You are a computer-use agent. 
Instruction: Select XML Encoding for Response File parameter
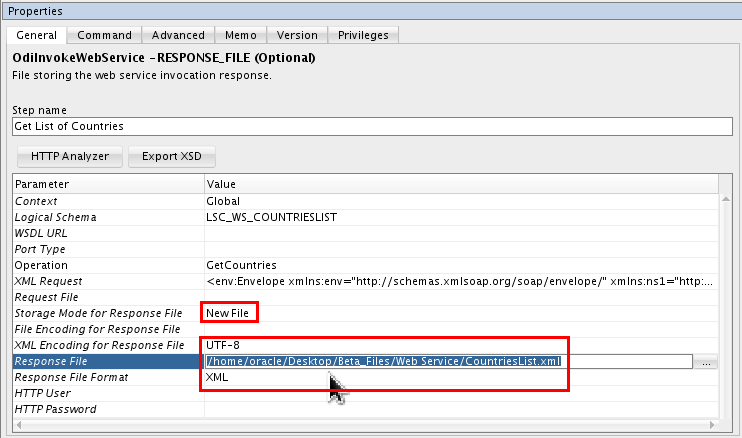[x=108, y=345]
